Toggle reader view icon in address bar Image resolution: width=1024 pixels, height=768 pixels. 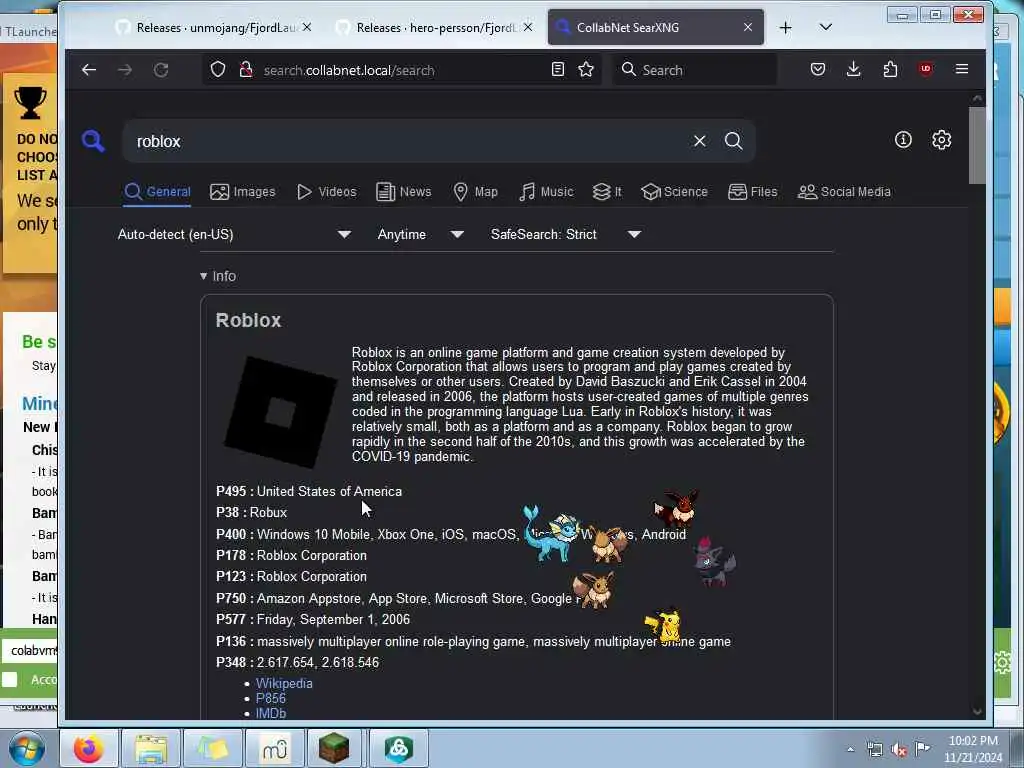click(x=558, y=69)
